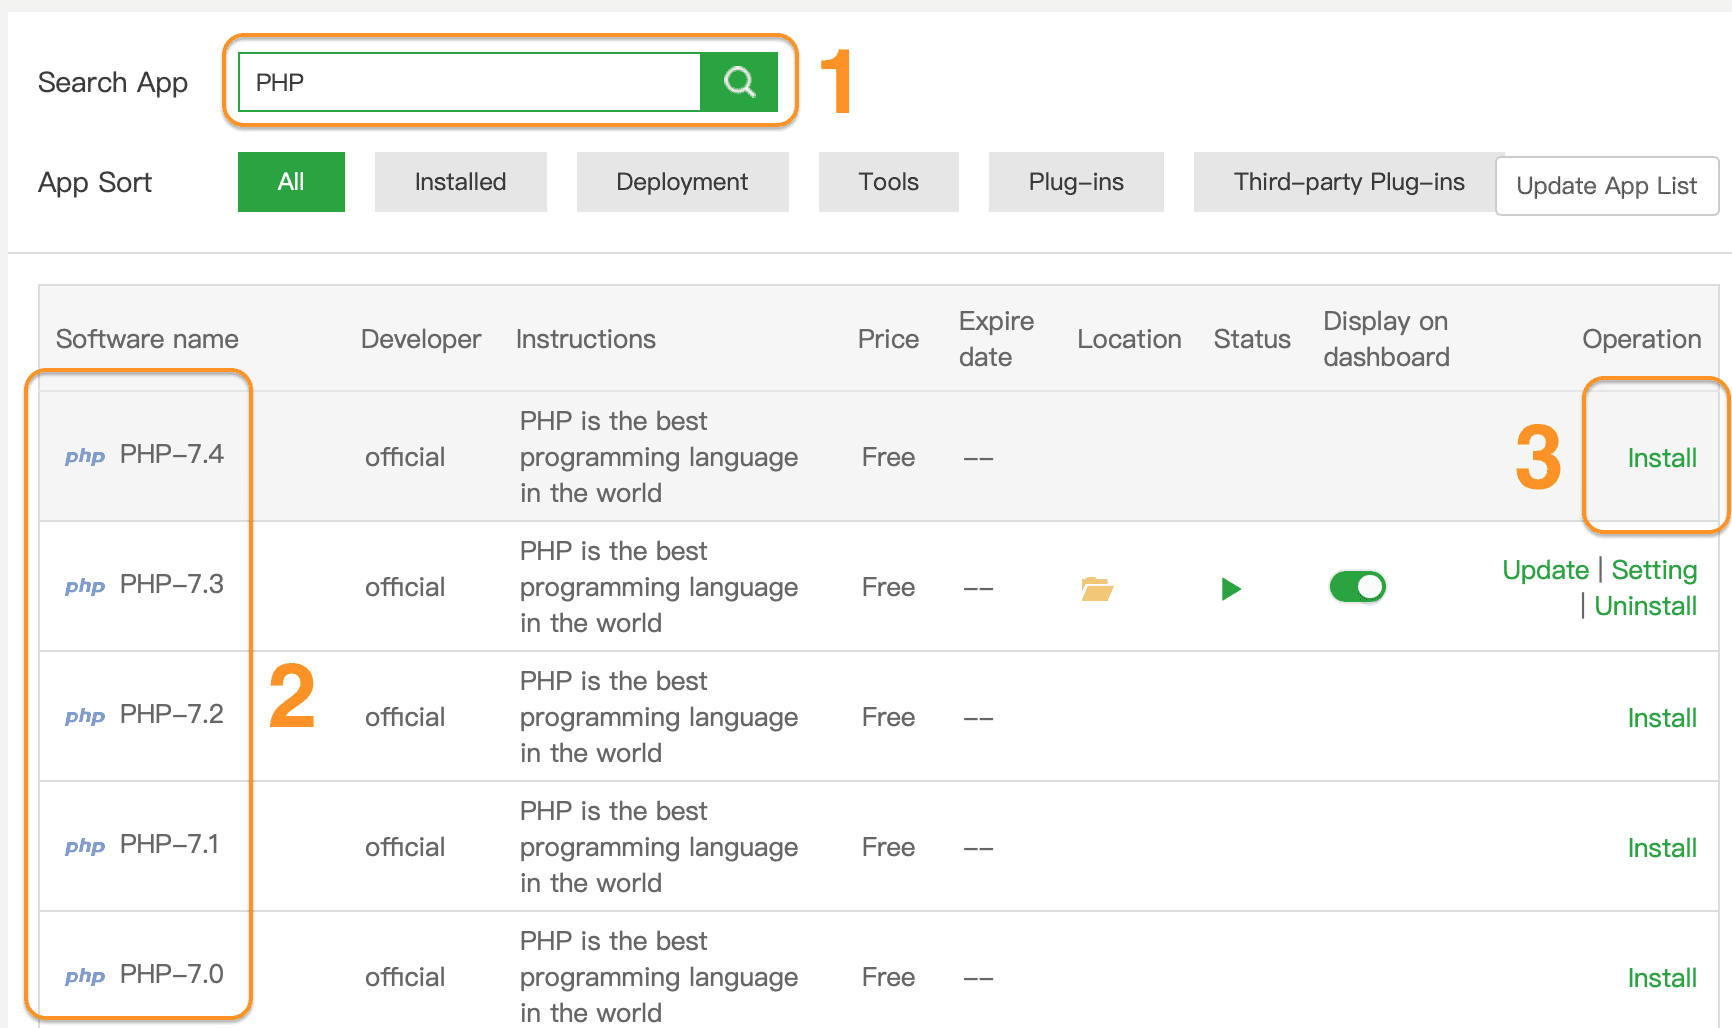This screenshot has width=1732, height=1028.
Task: Select the All filter
Action: [x=291, y=181]
